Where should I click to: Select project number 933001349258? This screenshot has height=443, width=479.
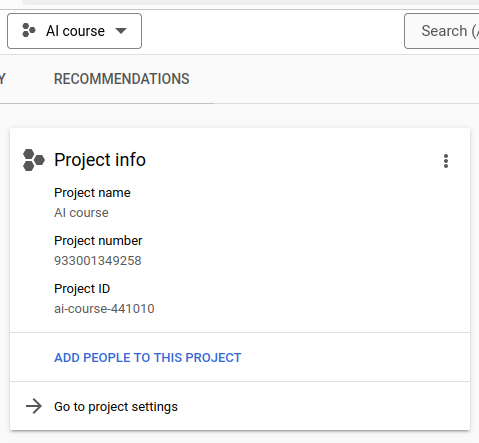[98, 261]
